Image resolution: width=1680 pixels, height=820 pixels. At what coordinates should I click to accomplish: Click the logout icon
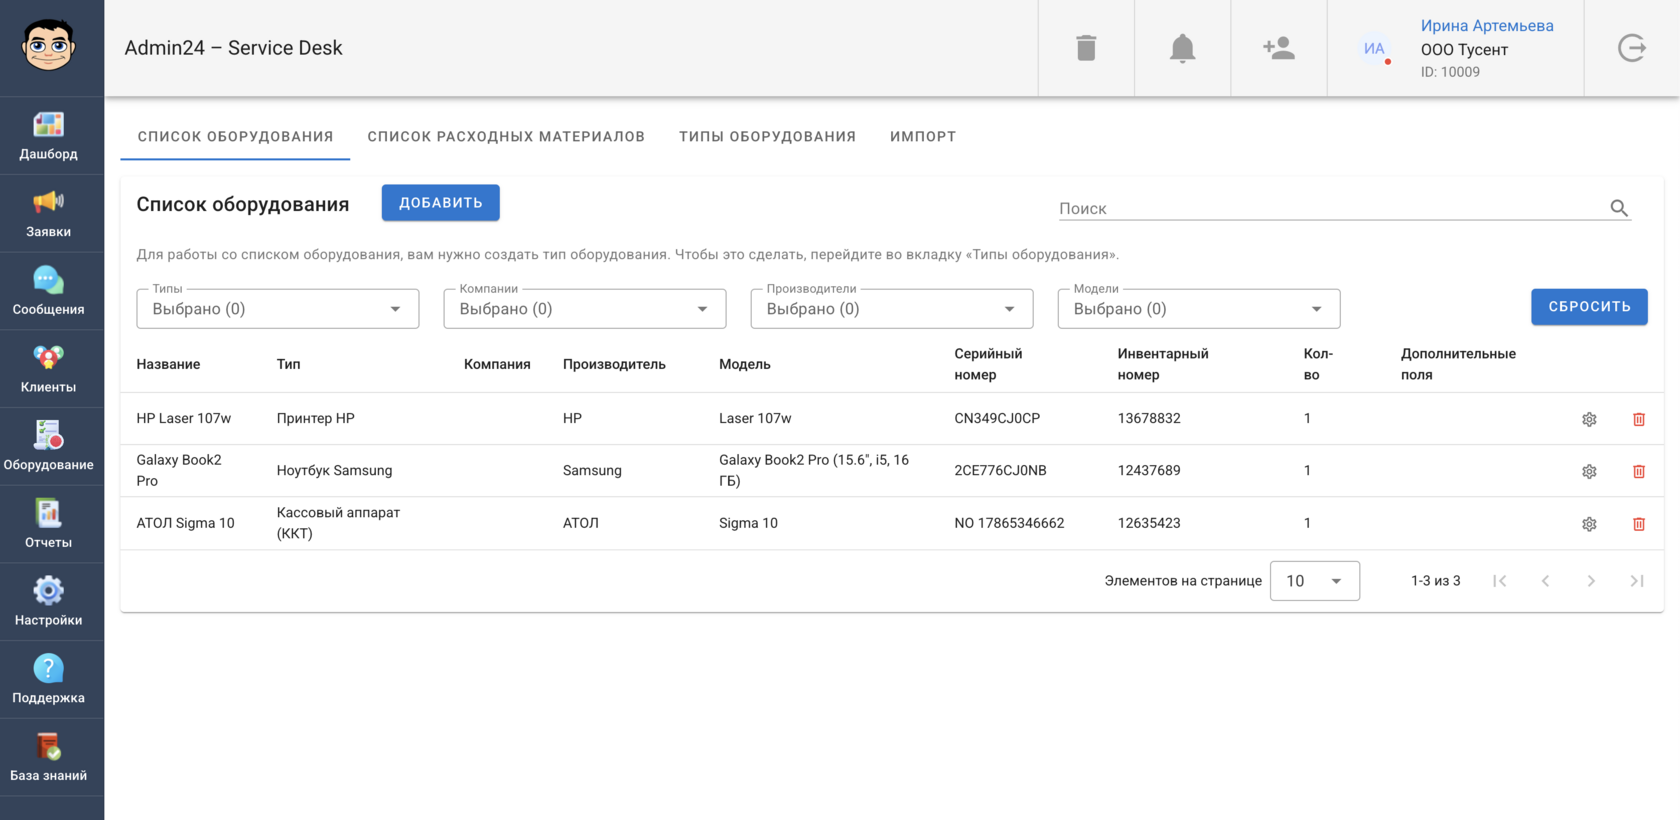click(1632, 48)
